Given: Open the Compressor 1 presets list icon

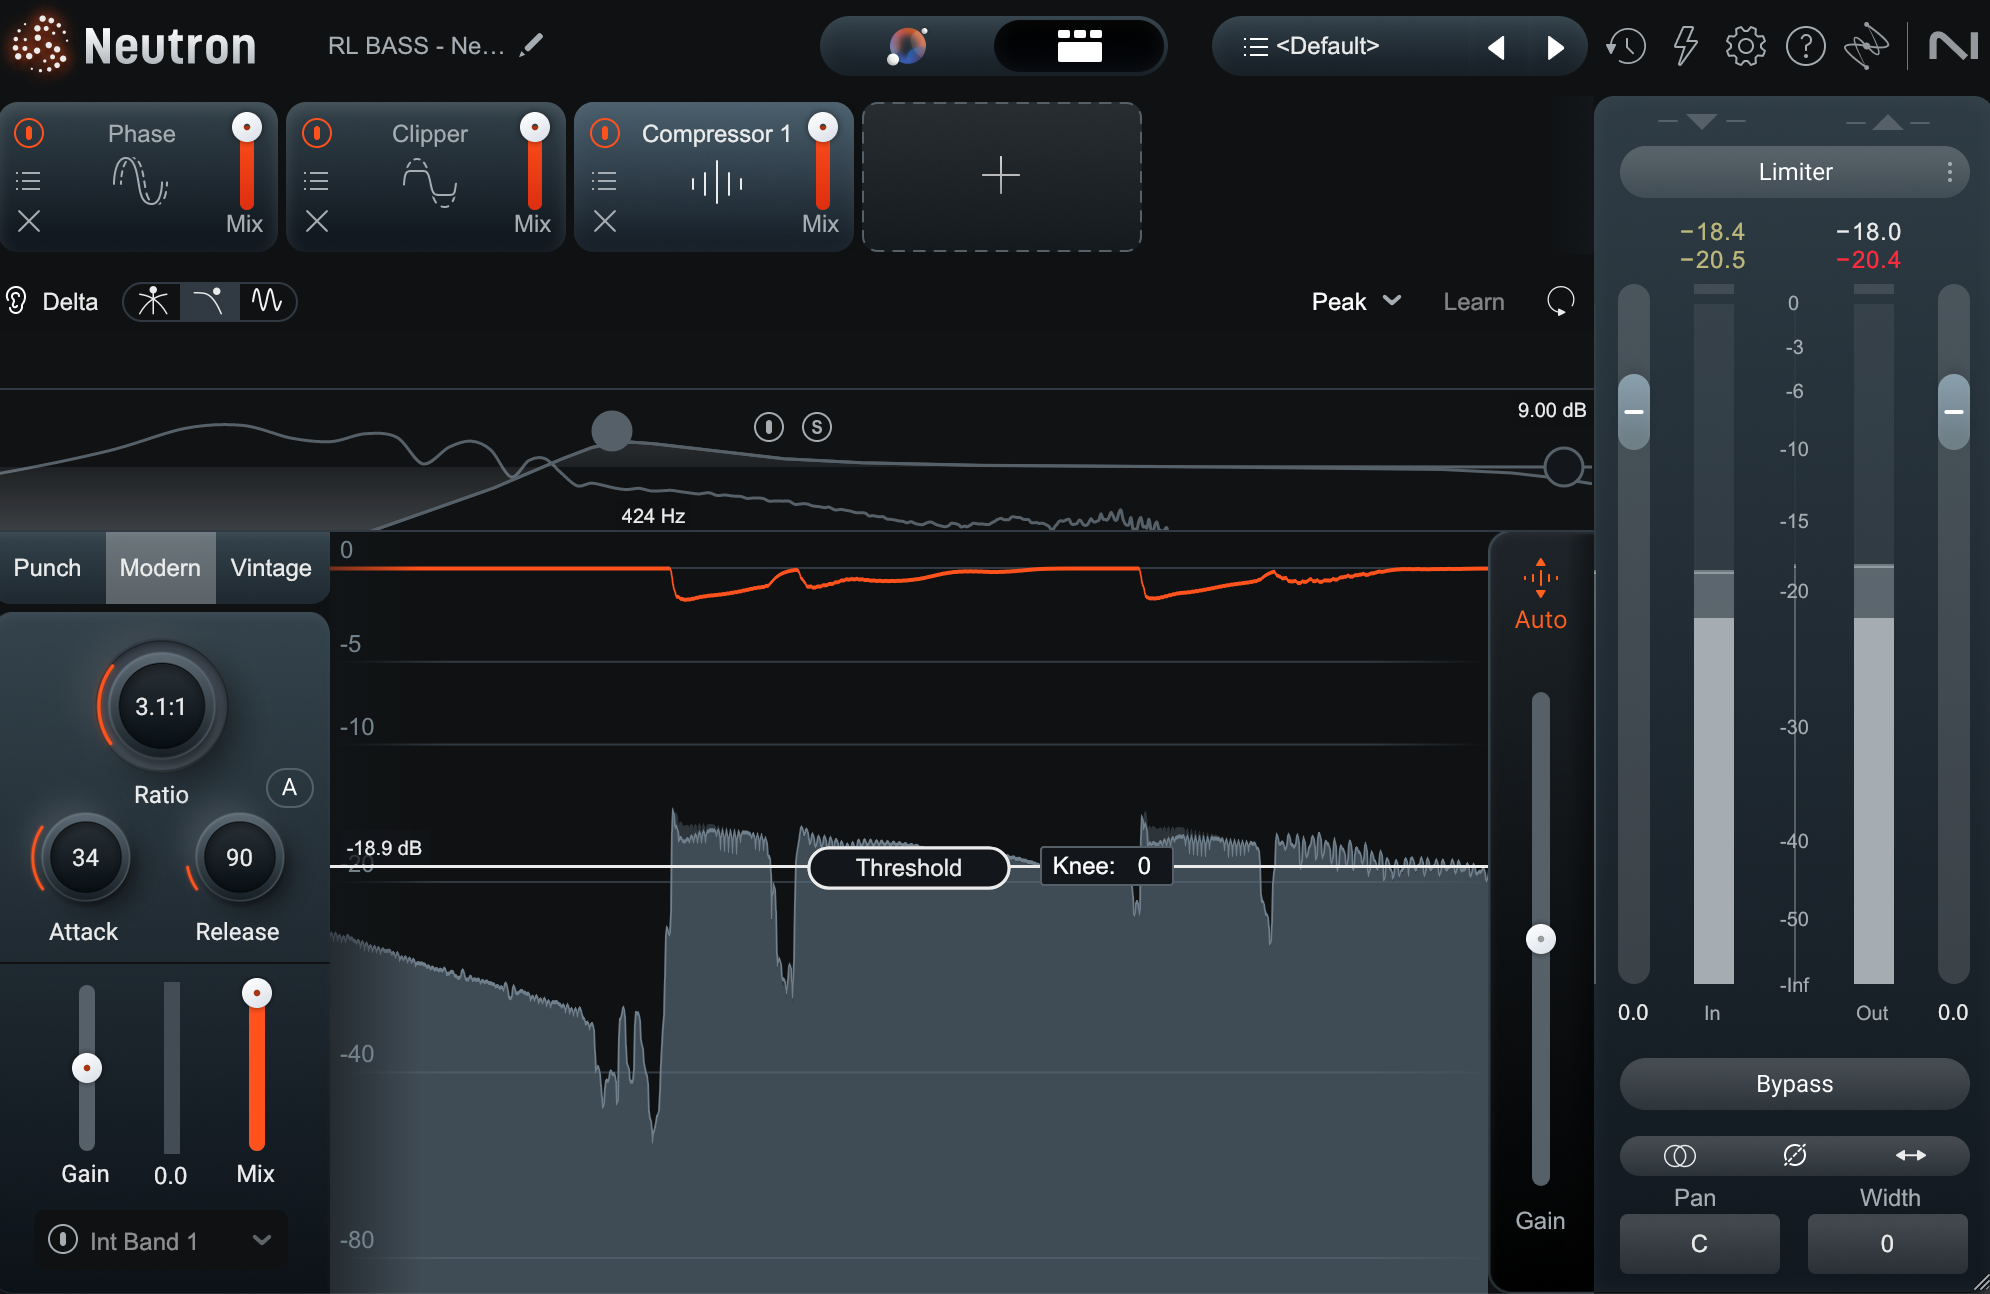Looking at the screenshot, I should point(604,181).
